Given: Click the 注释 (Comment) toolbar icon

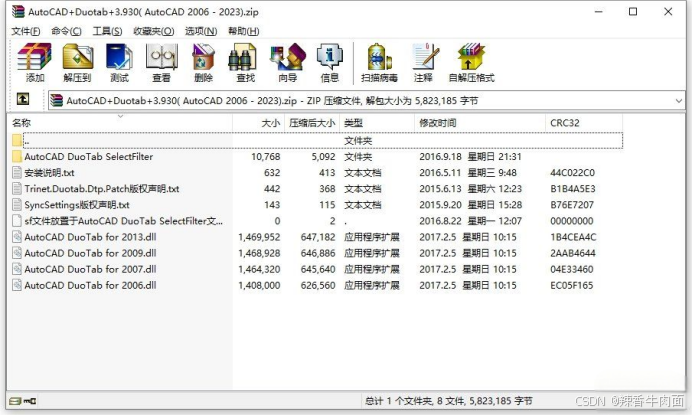Looking at the screenshot, I should click(424, 63).
